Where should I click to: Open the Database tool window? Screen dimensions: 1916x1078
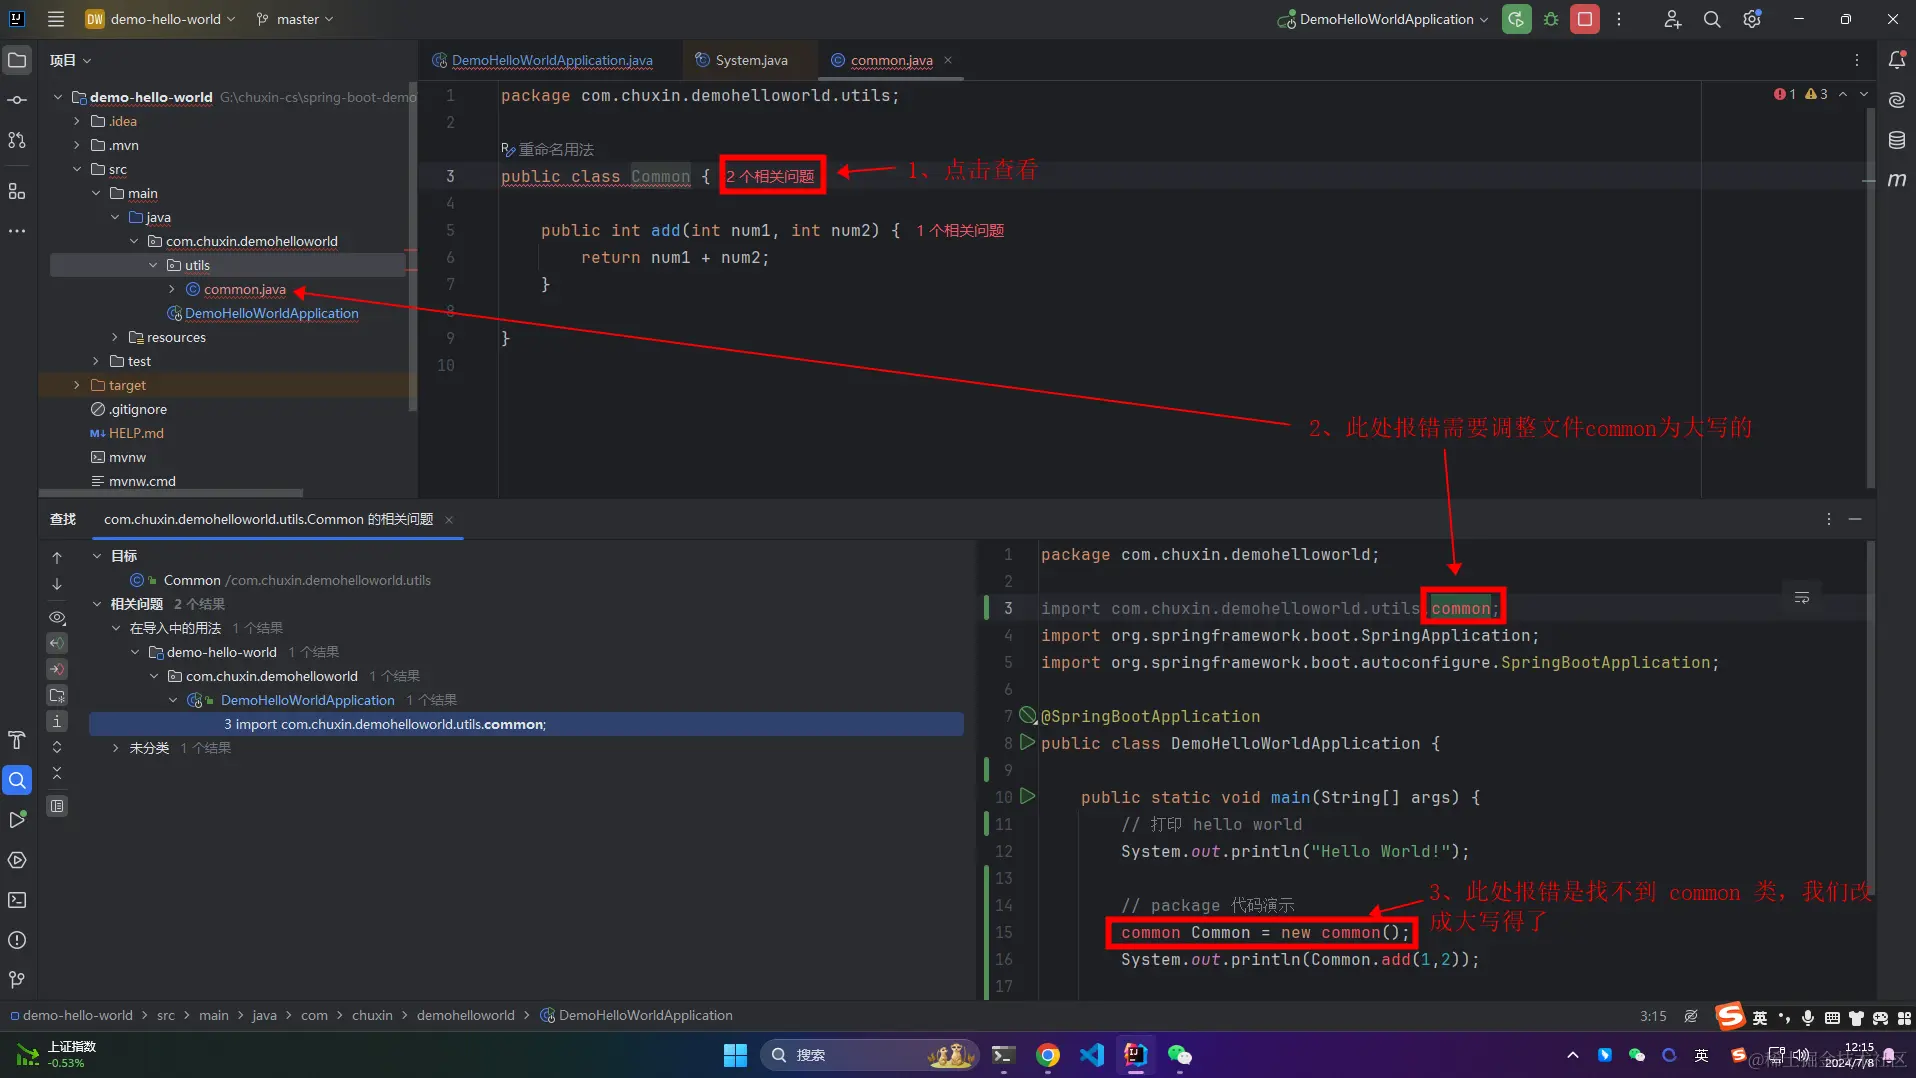coord(1897,140)
